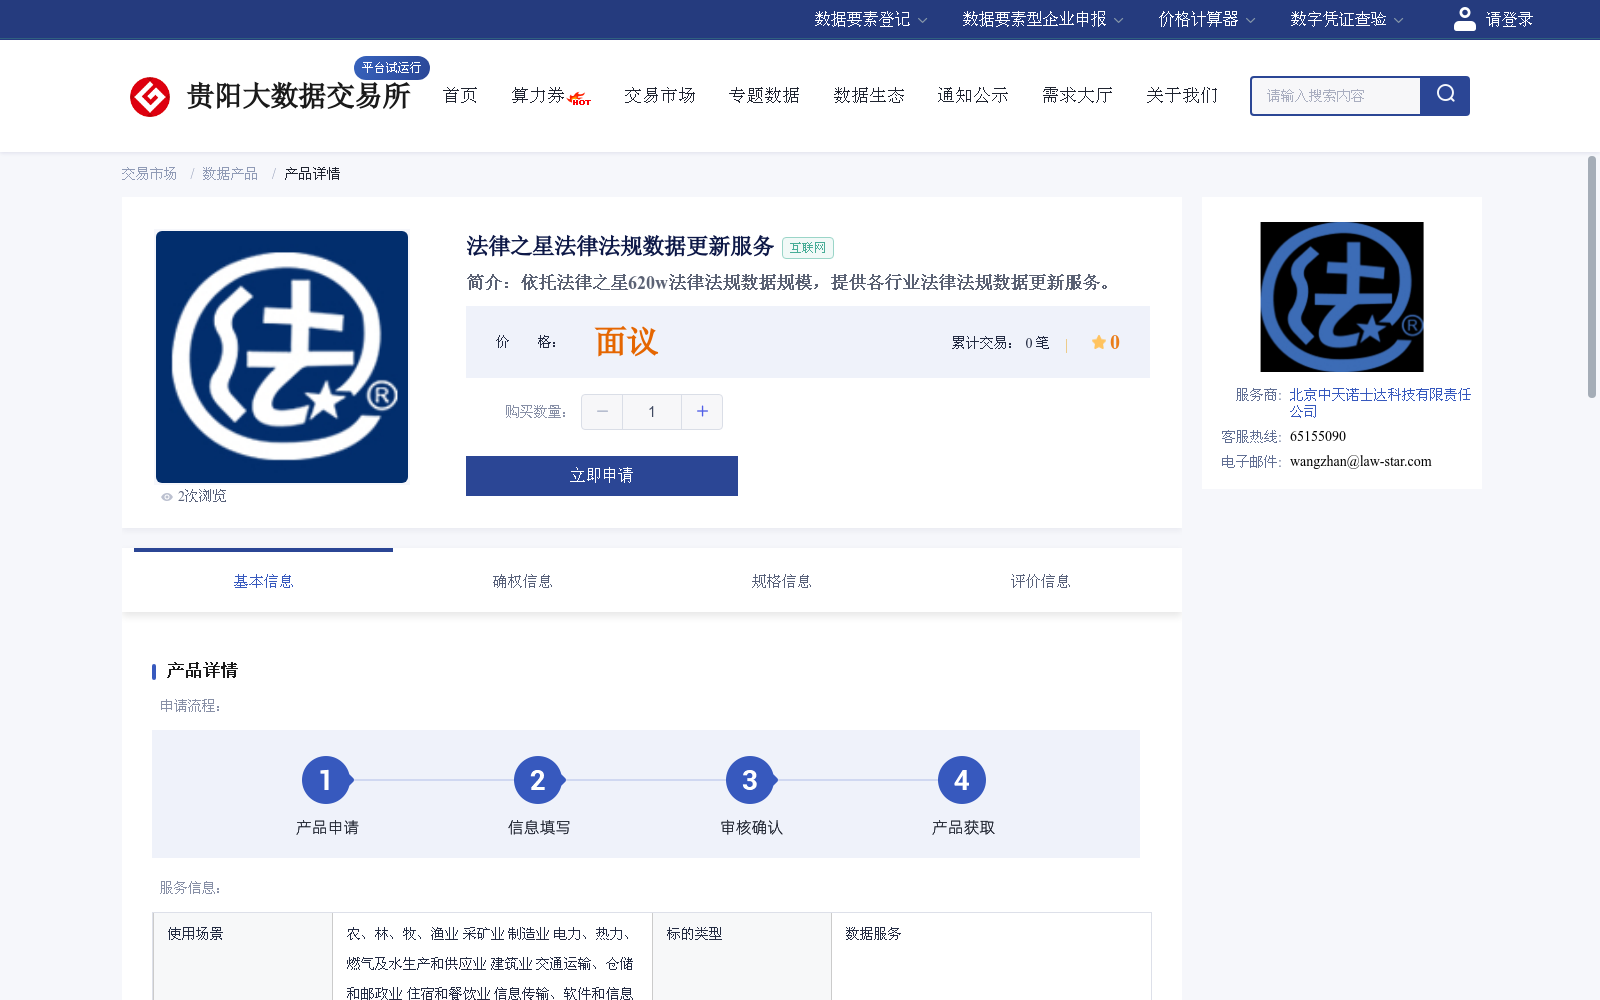Open the 专题数据 menu item

coord(764,95)
